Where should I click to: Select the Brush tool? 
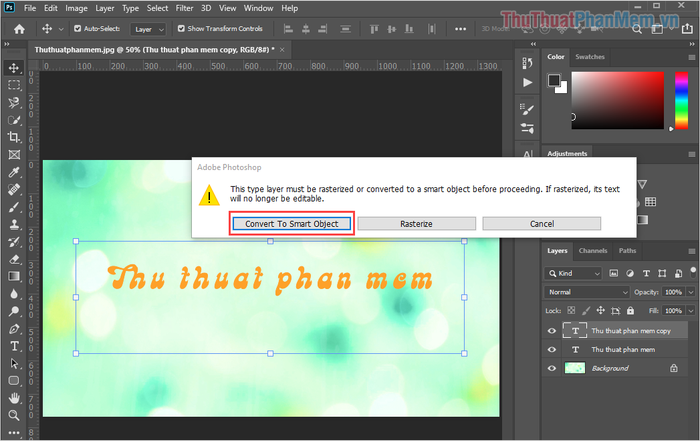tap(14, 207)
